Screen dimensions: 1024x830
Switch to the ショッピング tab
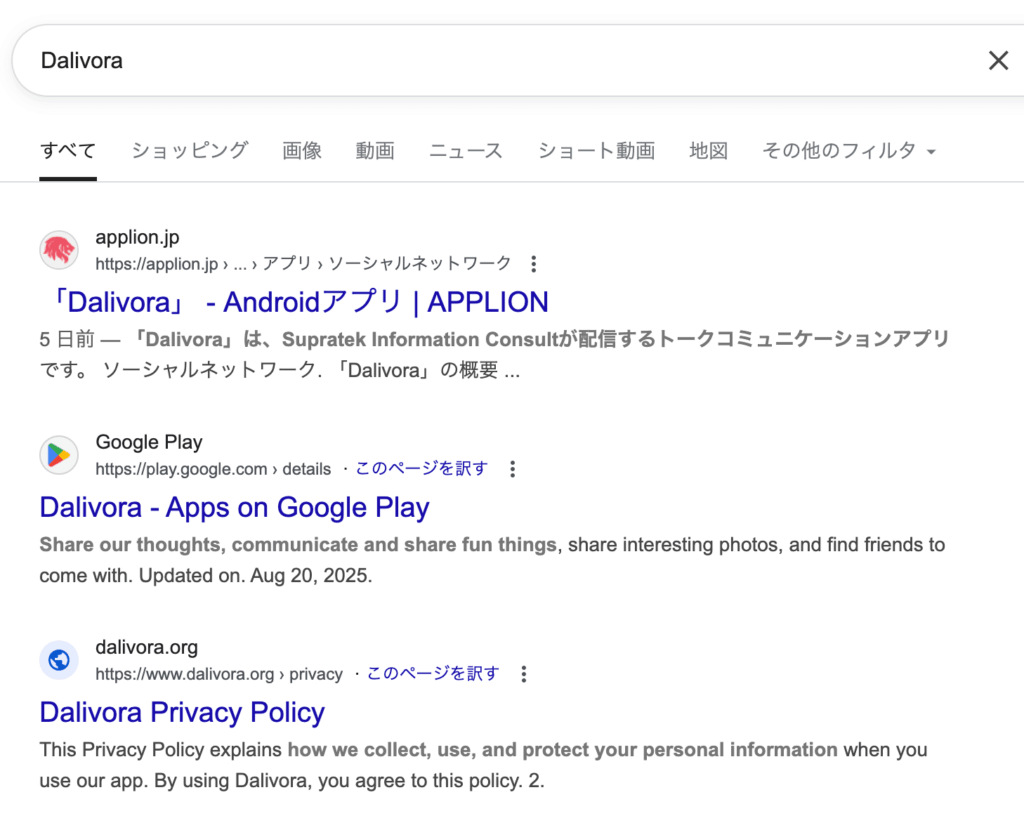189,151
